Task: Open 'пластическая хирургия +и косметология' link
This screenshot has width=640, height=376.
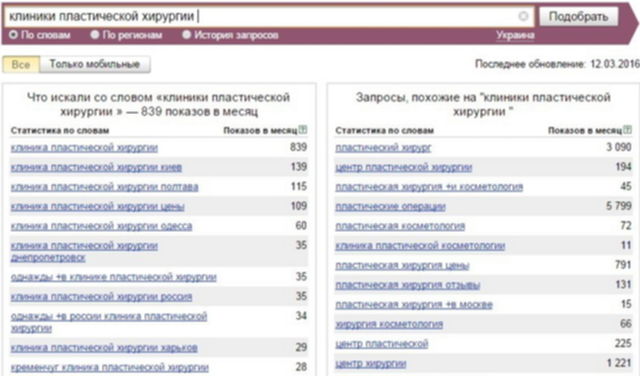Action: (x=429, y=187)
